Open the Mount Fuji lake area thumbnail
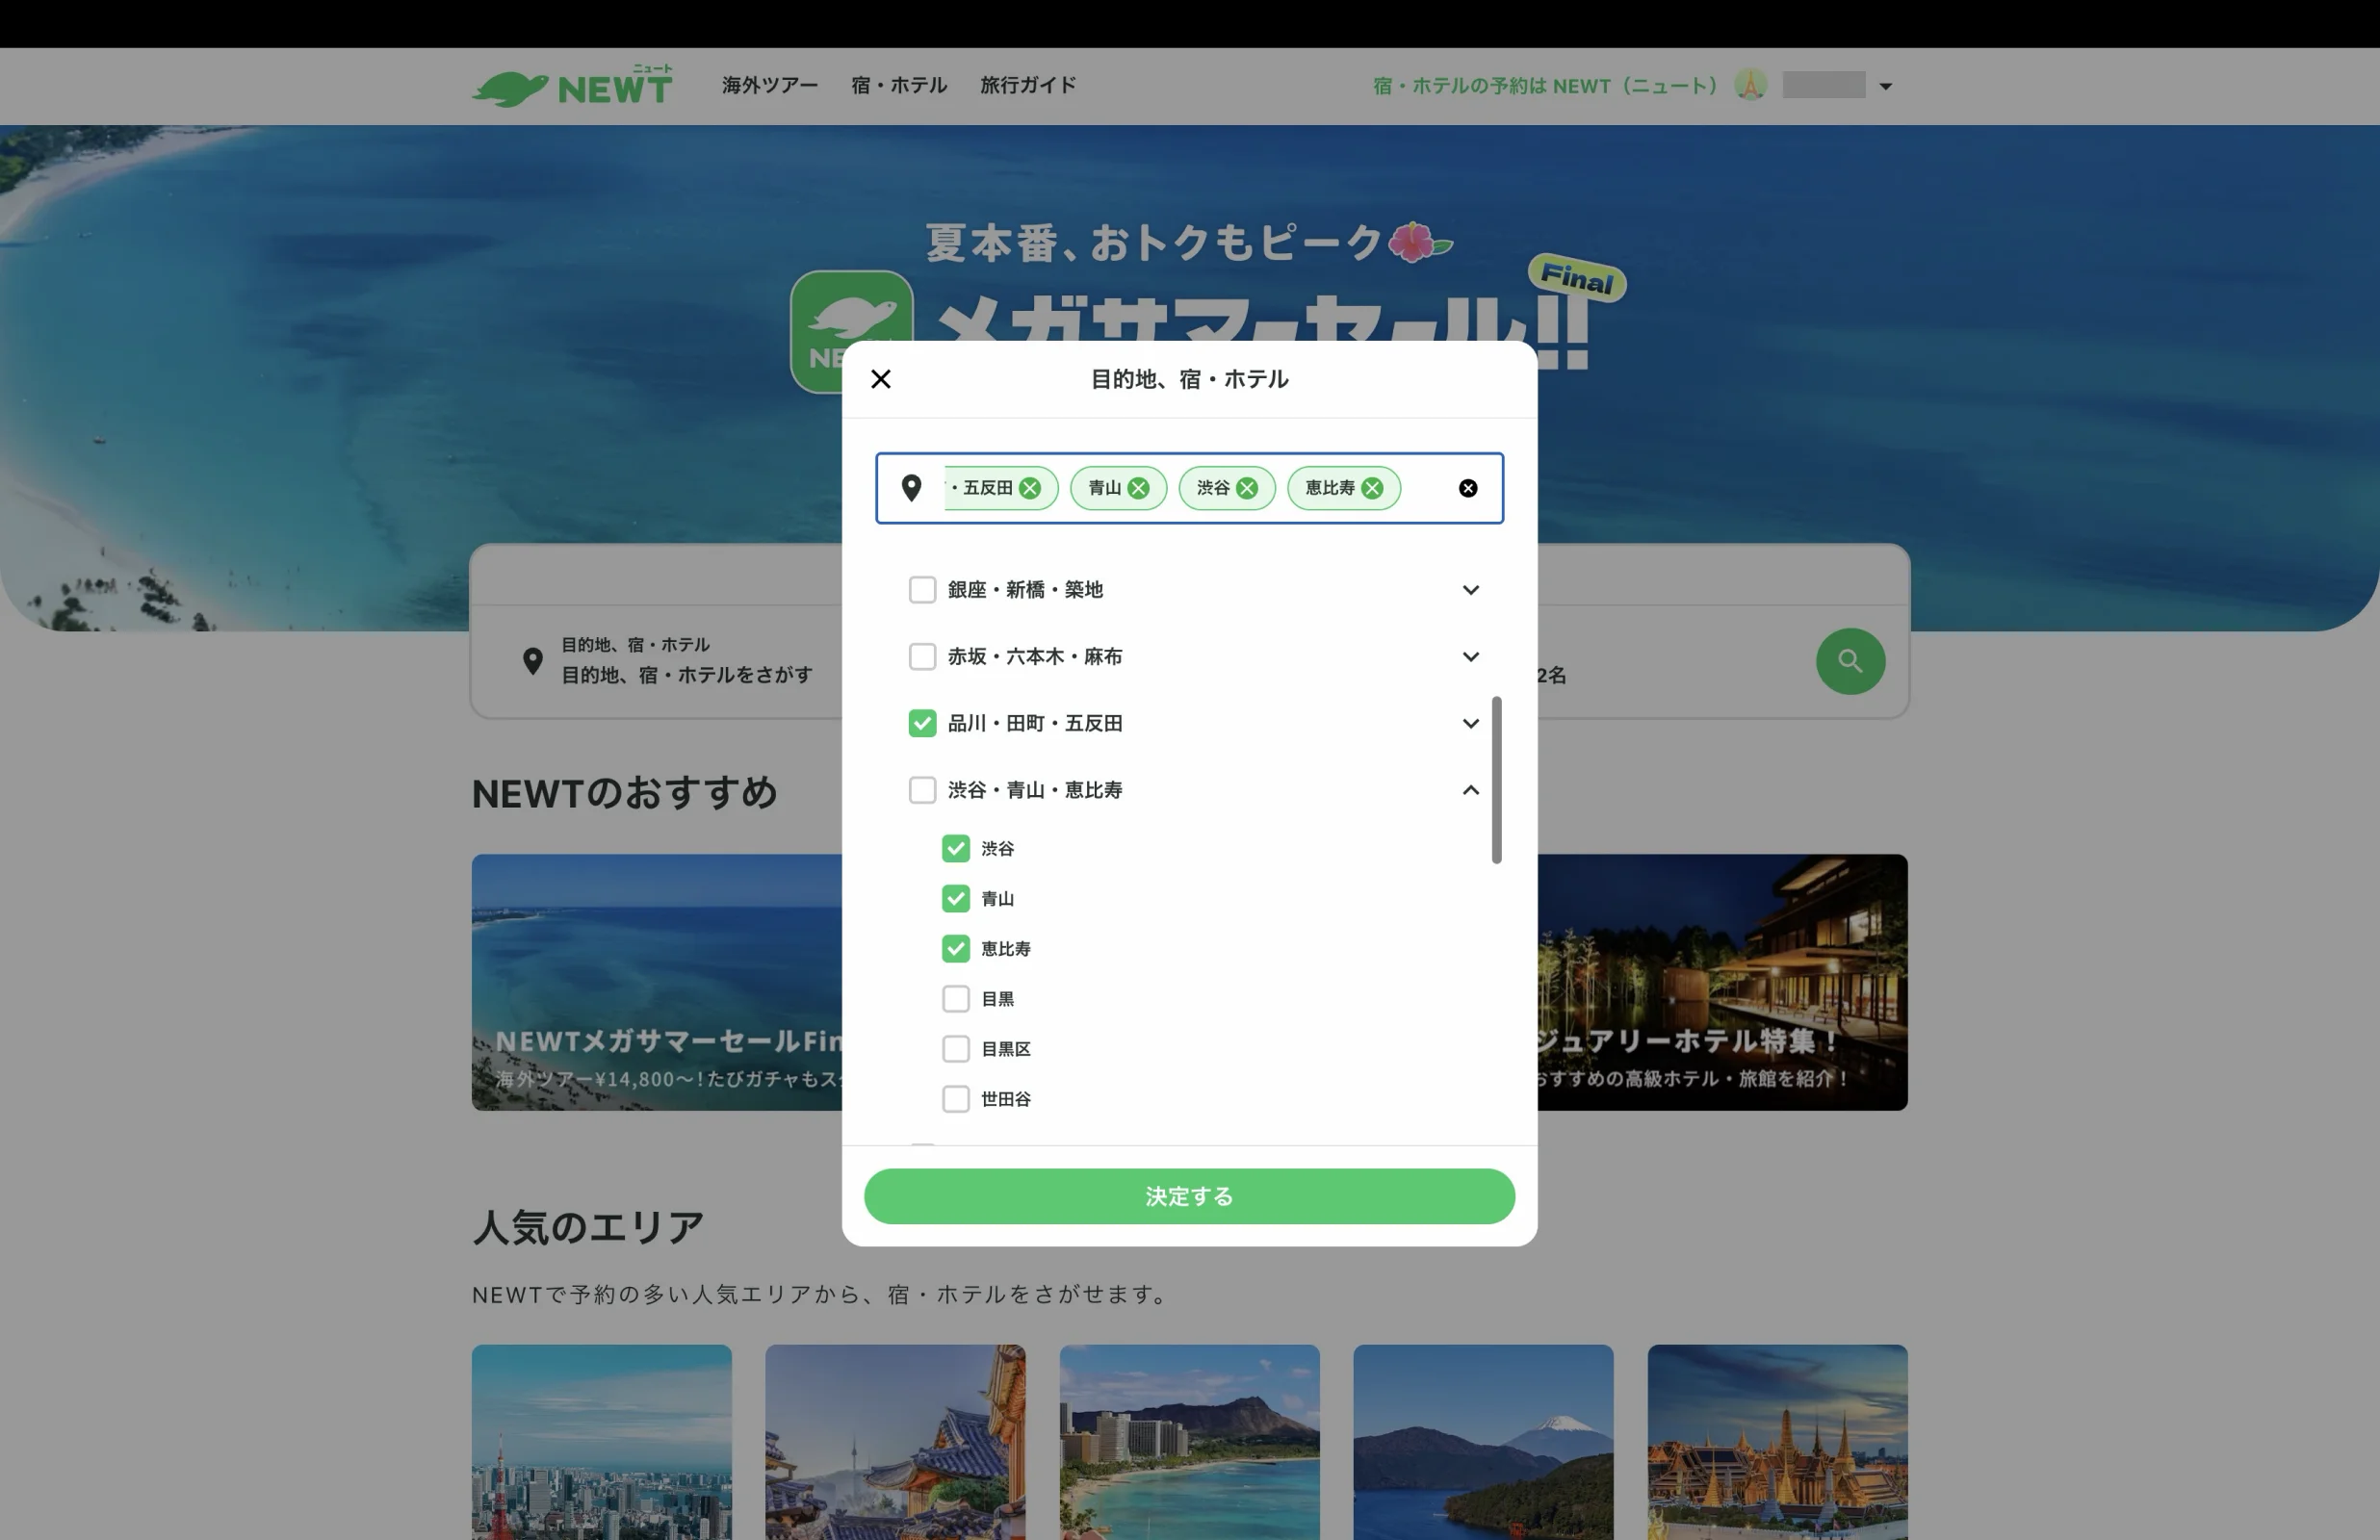Image resolution: width=2380 pixels, height=1540 pixels. [x=1483, y=1442]
